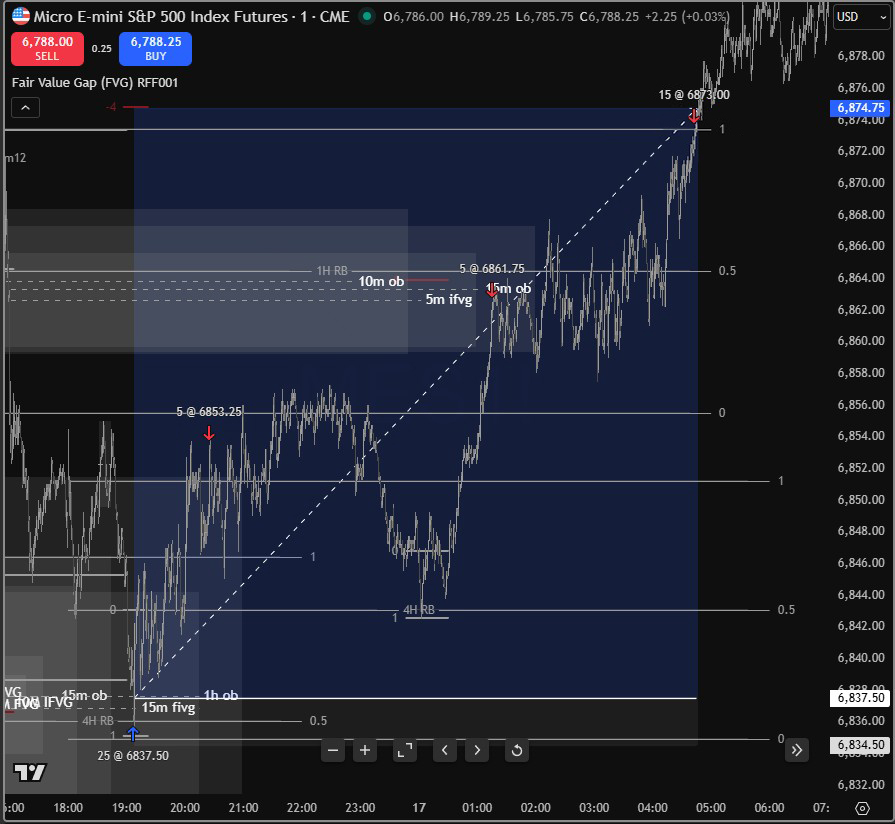Screen dimensions: 895x824
Task: Click the 6,874.75 current price label
Action: [860, 108]
